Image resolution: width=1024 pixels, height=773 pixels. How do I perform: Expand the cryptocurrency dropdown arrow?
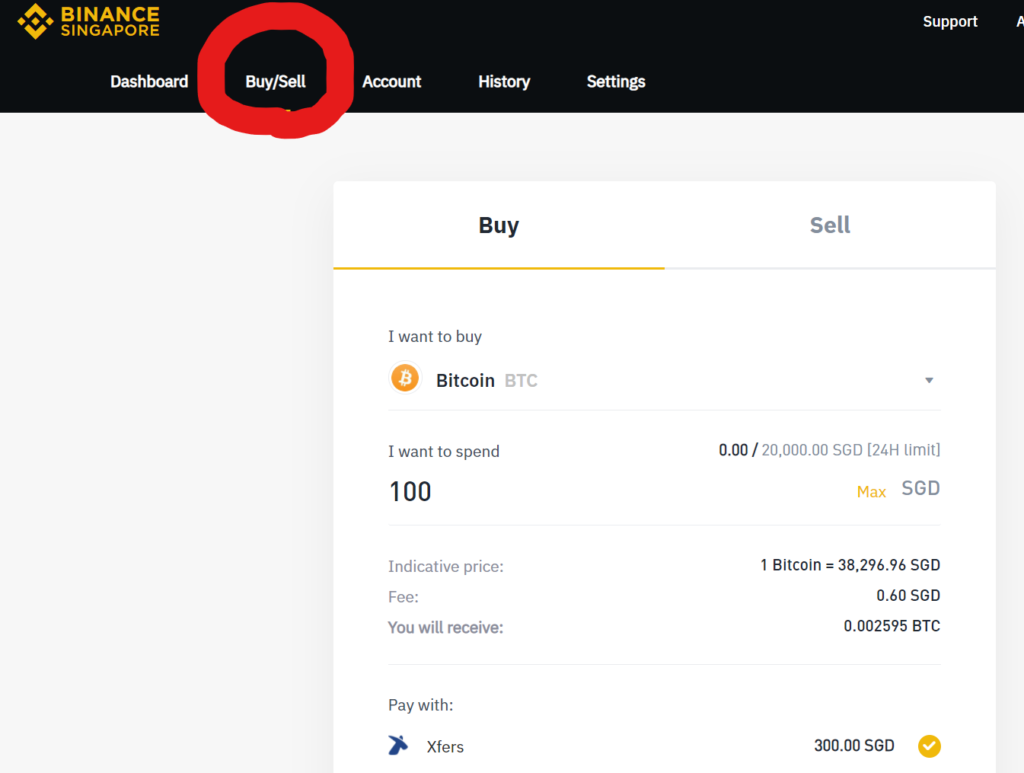[929, 380]
